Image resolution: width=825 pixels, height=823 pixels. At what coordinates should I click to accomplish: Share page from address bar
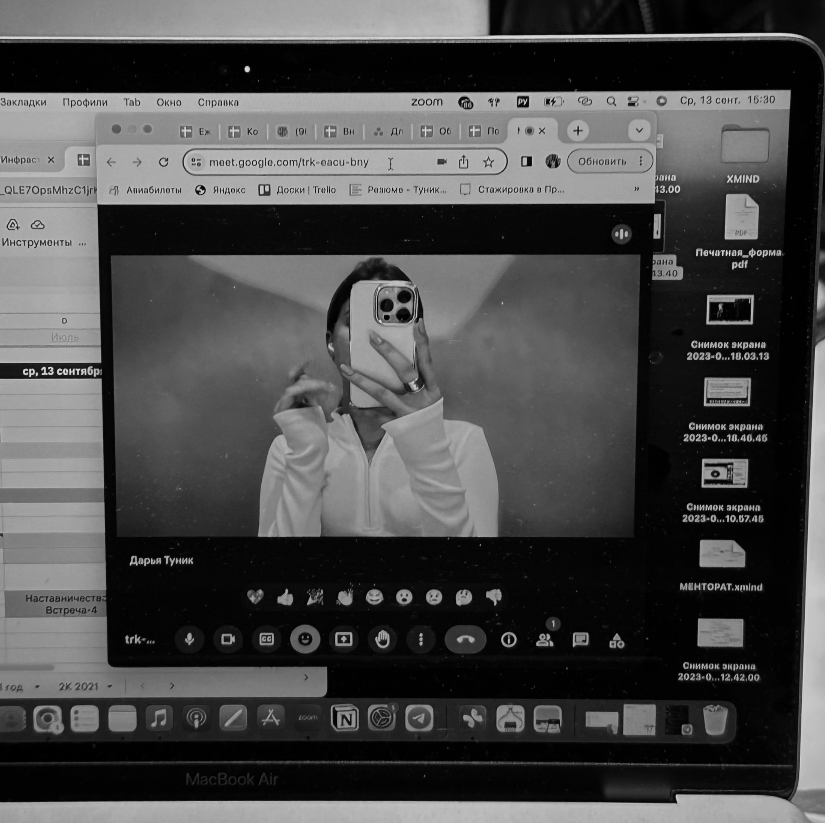tap(463, 162)
